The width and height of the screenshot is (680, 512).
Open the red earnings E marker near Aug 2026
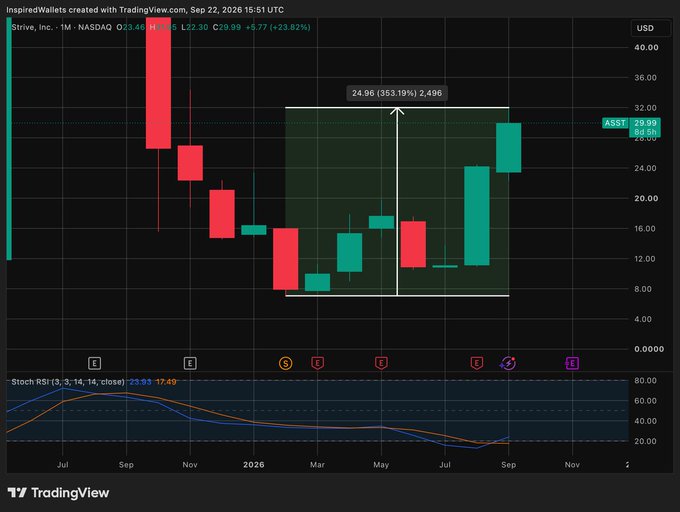click(x=477, y=363)
